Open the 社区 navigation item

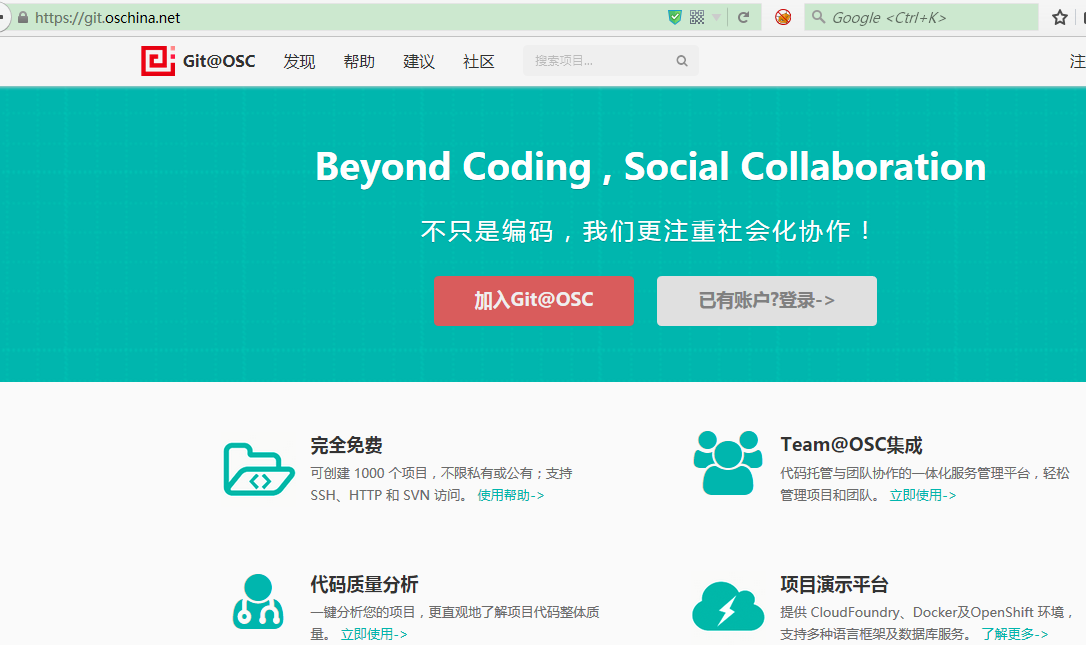479,62
